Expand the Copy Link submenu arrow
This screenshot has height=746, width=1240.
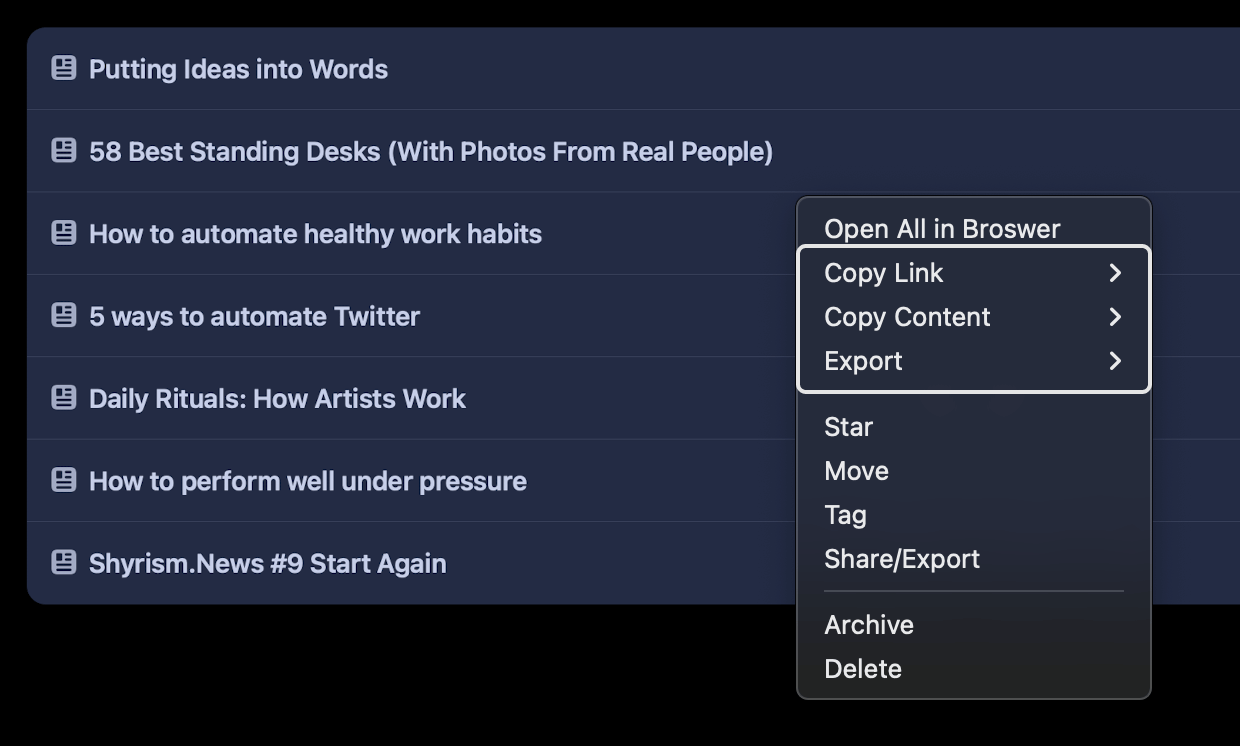pyautogui.click(x=1115, y=273)
